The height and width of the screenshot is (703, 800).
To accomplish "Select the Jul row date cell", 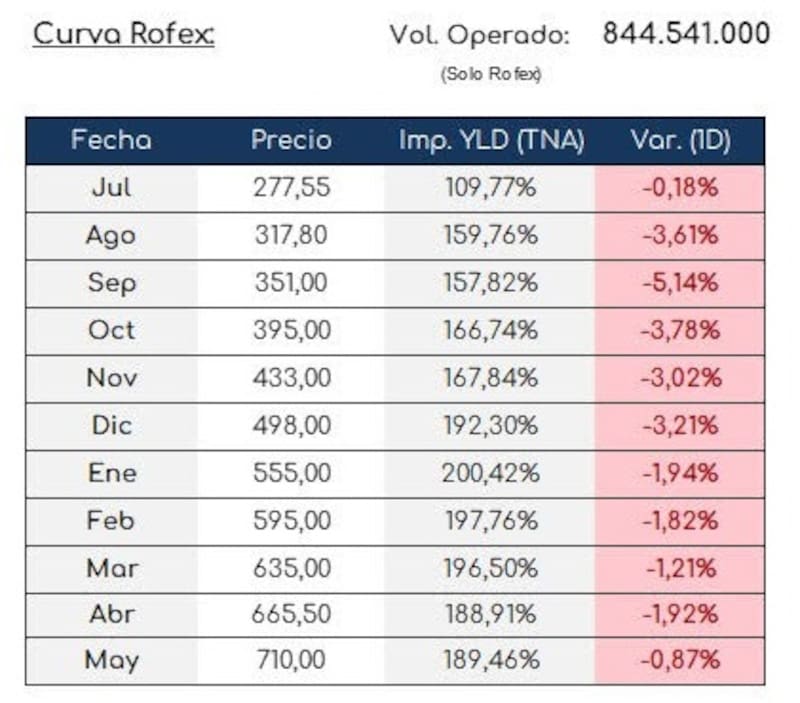I will click(x=111, y=188).
